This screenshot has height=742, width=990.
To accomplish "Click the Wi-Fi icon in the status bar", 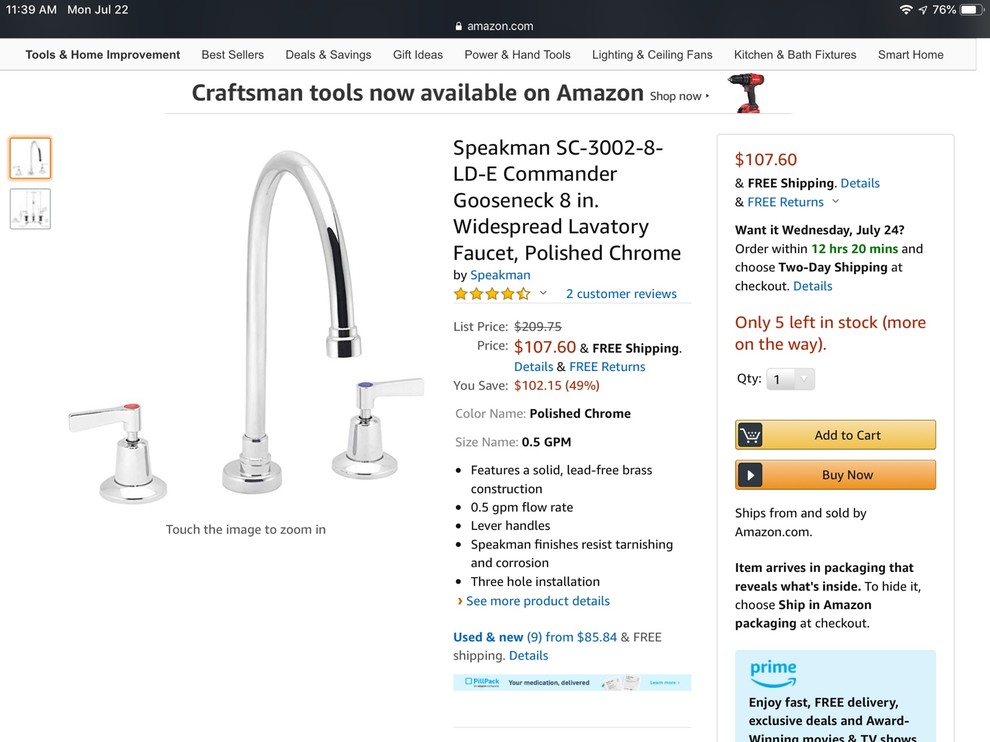I will coord(905,9).
